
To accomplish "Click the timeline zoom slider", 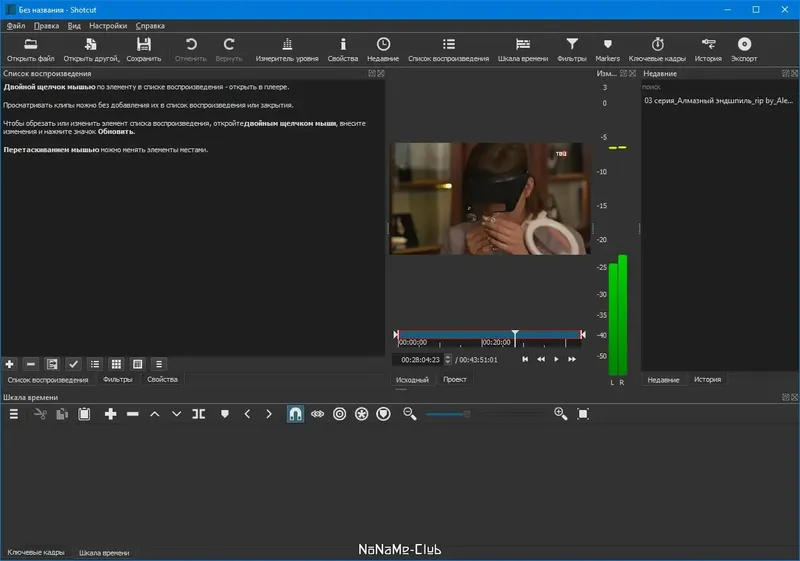I will pos(466,414).
